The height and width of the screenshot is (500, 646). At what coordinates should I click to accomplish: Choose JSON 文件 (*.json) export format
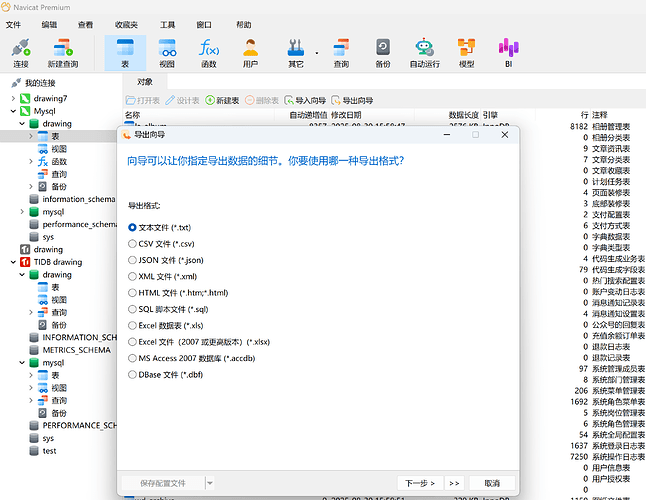tap(166, 260)
